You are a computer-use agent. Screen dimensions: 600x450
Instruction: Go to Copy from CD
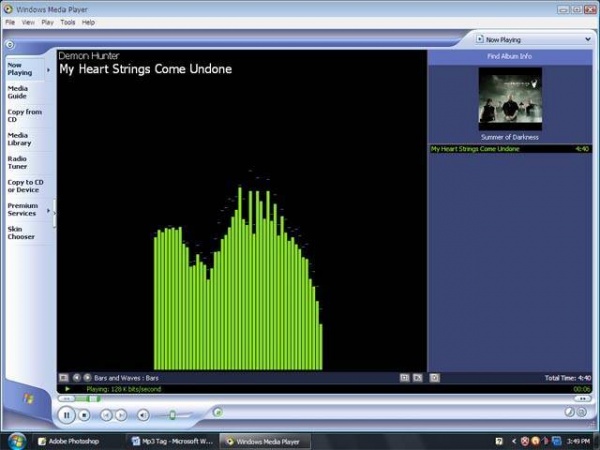[x=24, y=116]
